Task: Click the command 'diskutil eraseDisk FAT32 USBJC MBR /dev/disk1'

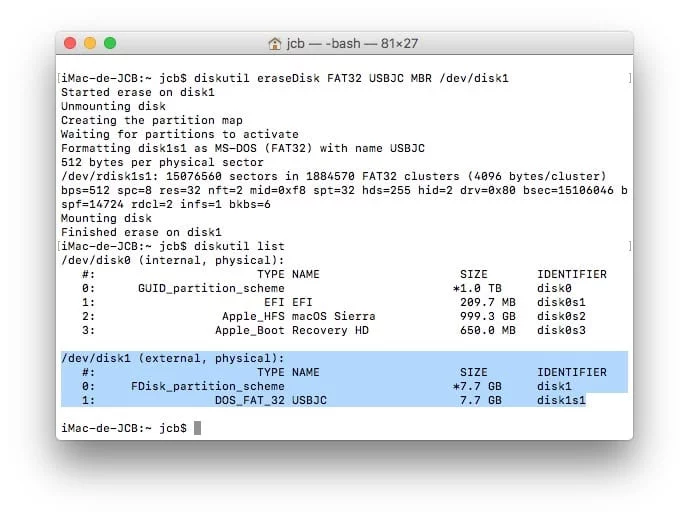Action: (x=351, y=78)
